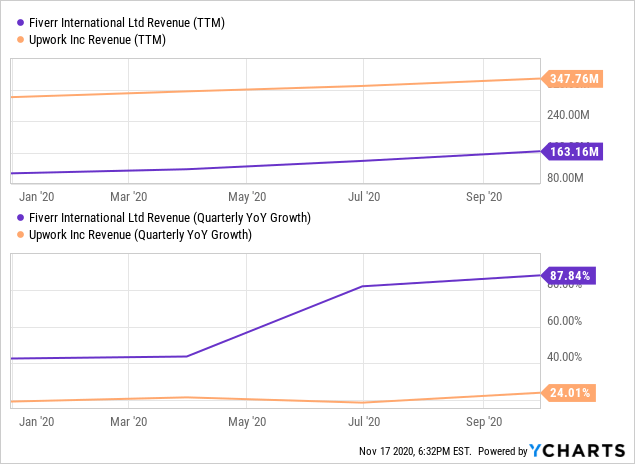Click Mar '20 label under bottom chart
Screen dimensions: 635x464
(128, 422)
